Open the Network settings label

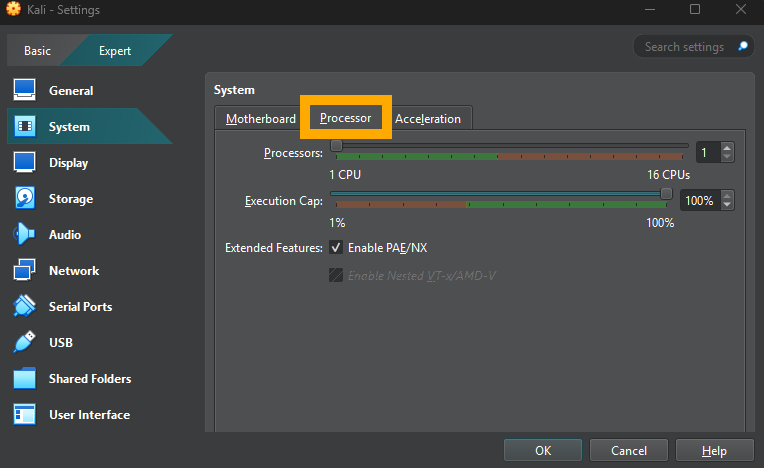click(74, 271)
